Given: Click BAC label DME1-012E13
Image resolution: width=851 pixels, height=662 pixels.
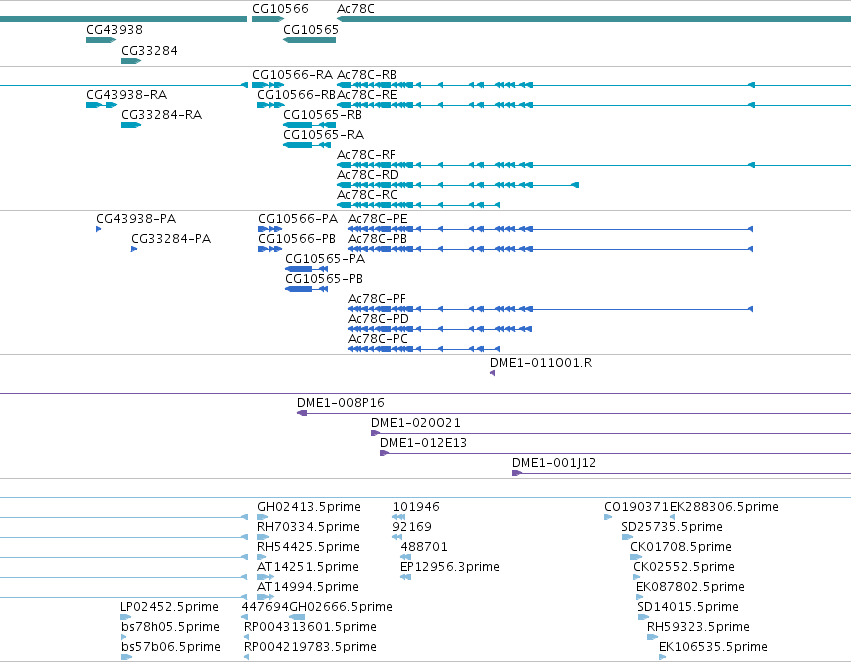Looking at the screenshot, I should click(x=423, y=443).
